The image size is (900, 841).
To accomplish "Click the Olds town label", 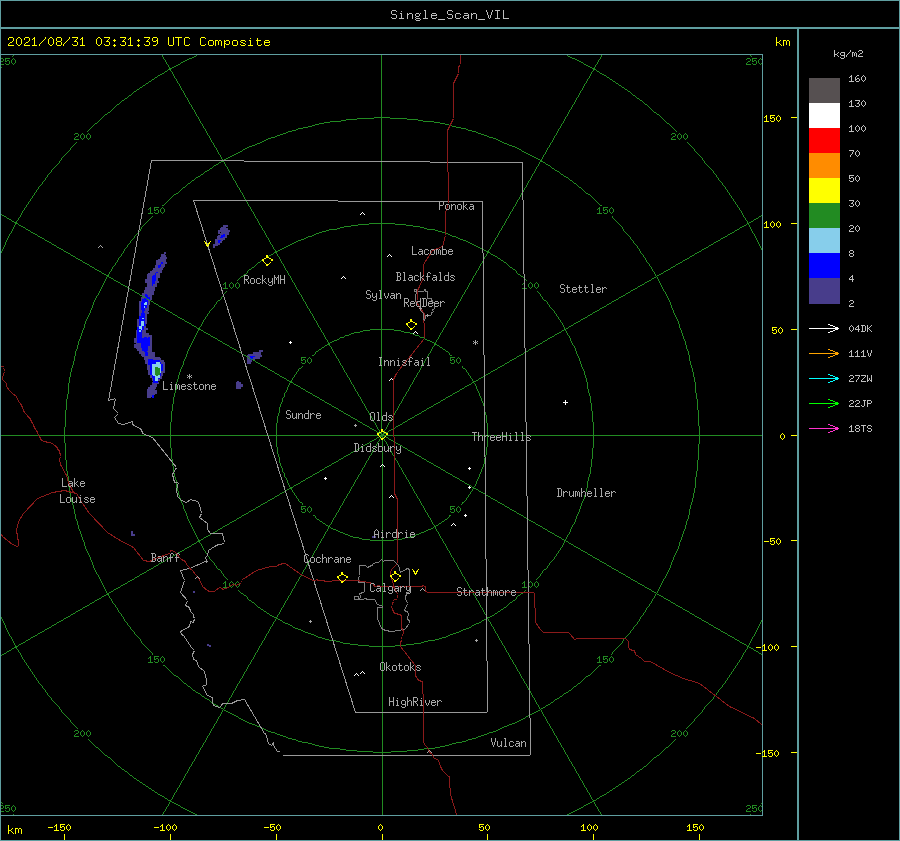I will pyautogui.click(x=381, y=417).
